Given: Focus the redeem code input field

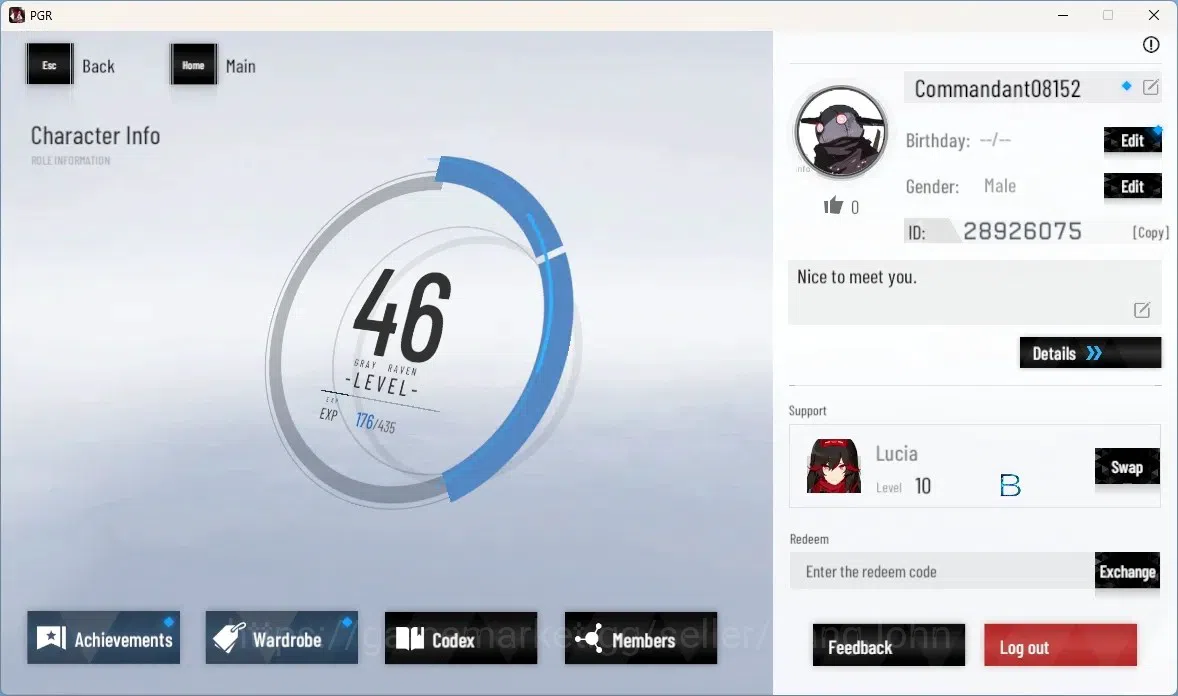Looking at the screenshot, I should coord(942,571).
